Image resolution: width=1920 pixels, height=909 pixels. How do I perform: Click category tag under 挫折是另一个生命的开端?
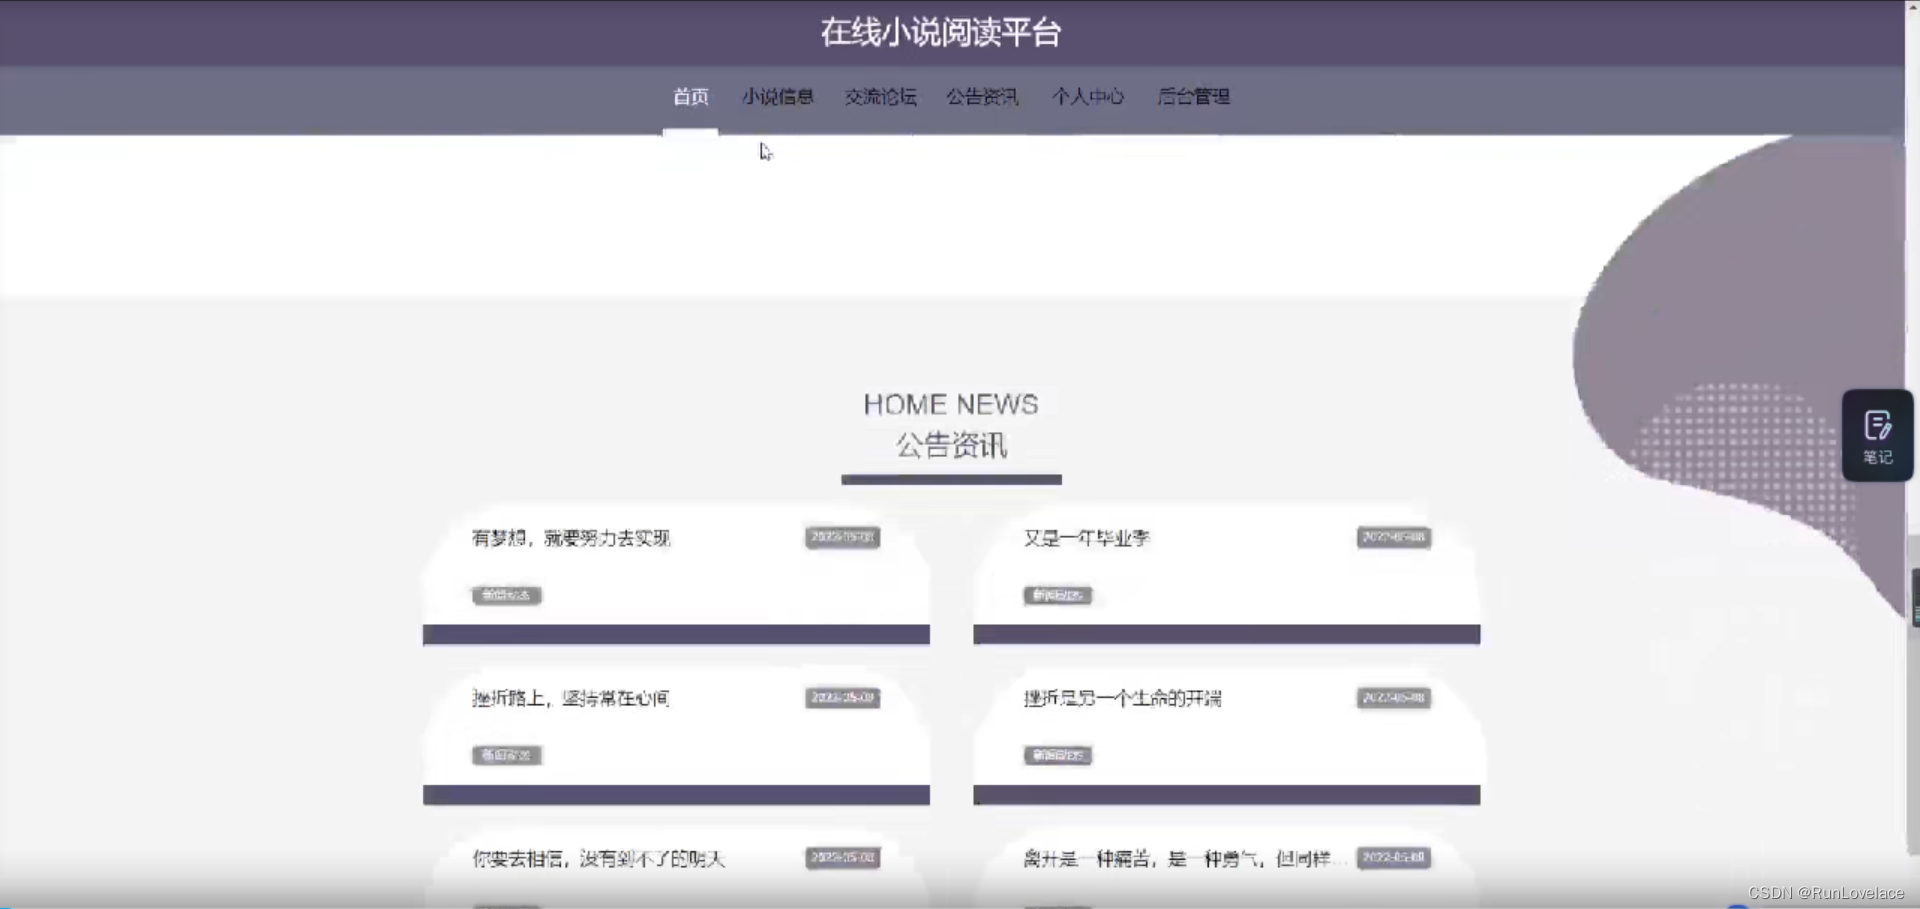pos(1057,755)
